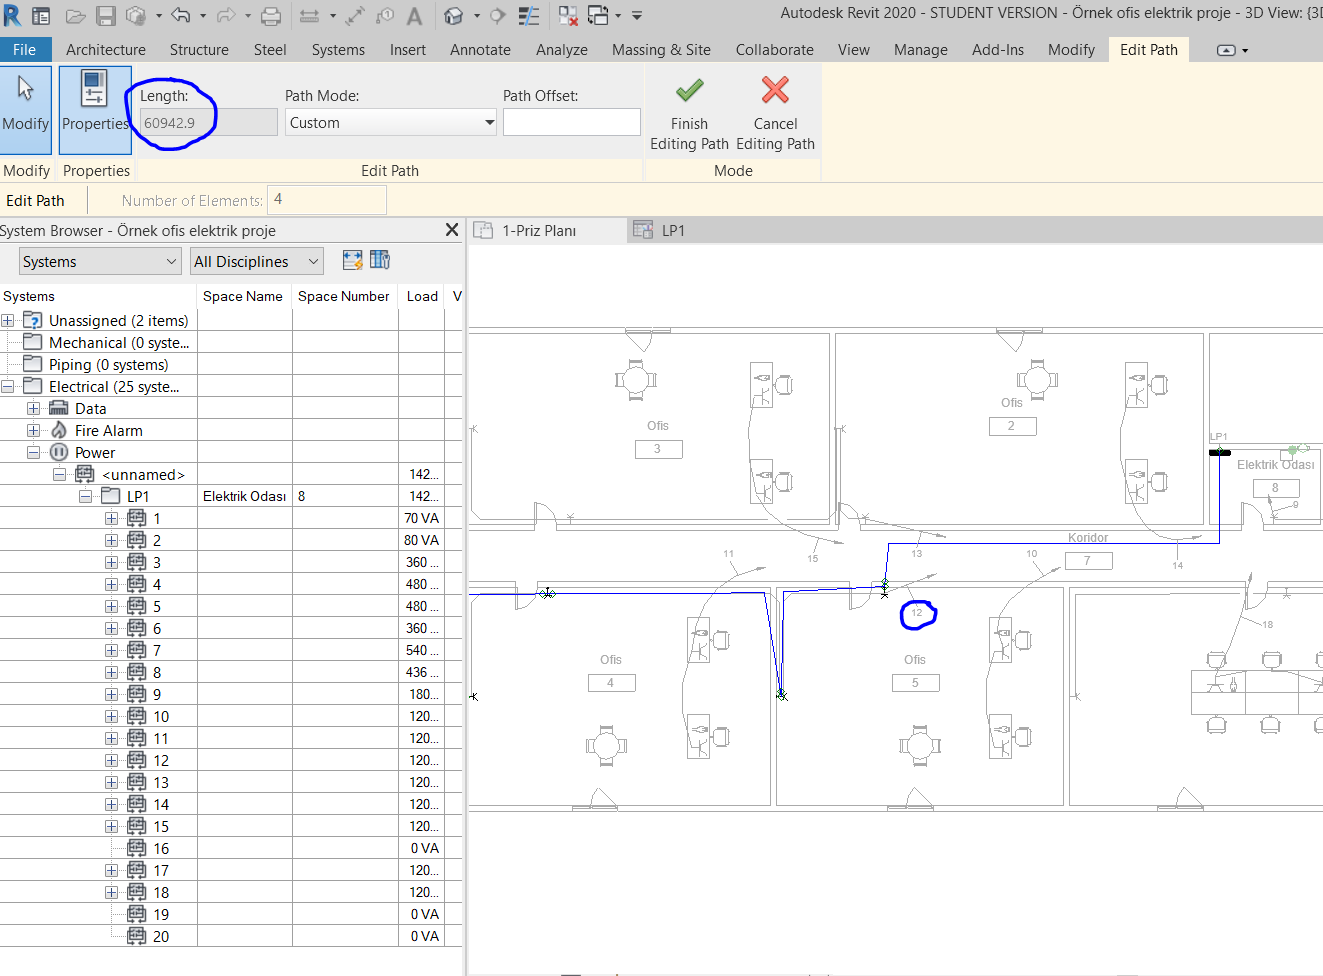
Task: Open the Systems view dropdown
Action: tap(100, 261)
